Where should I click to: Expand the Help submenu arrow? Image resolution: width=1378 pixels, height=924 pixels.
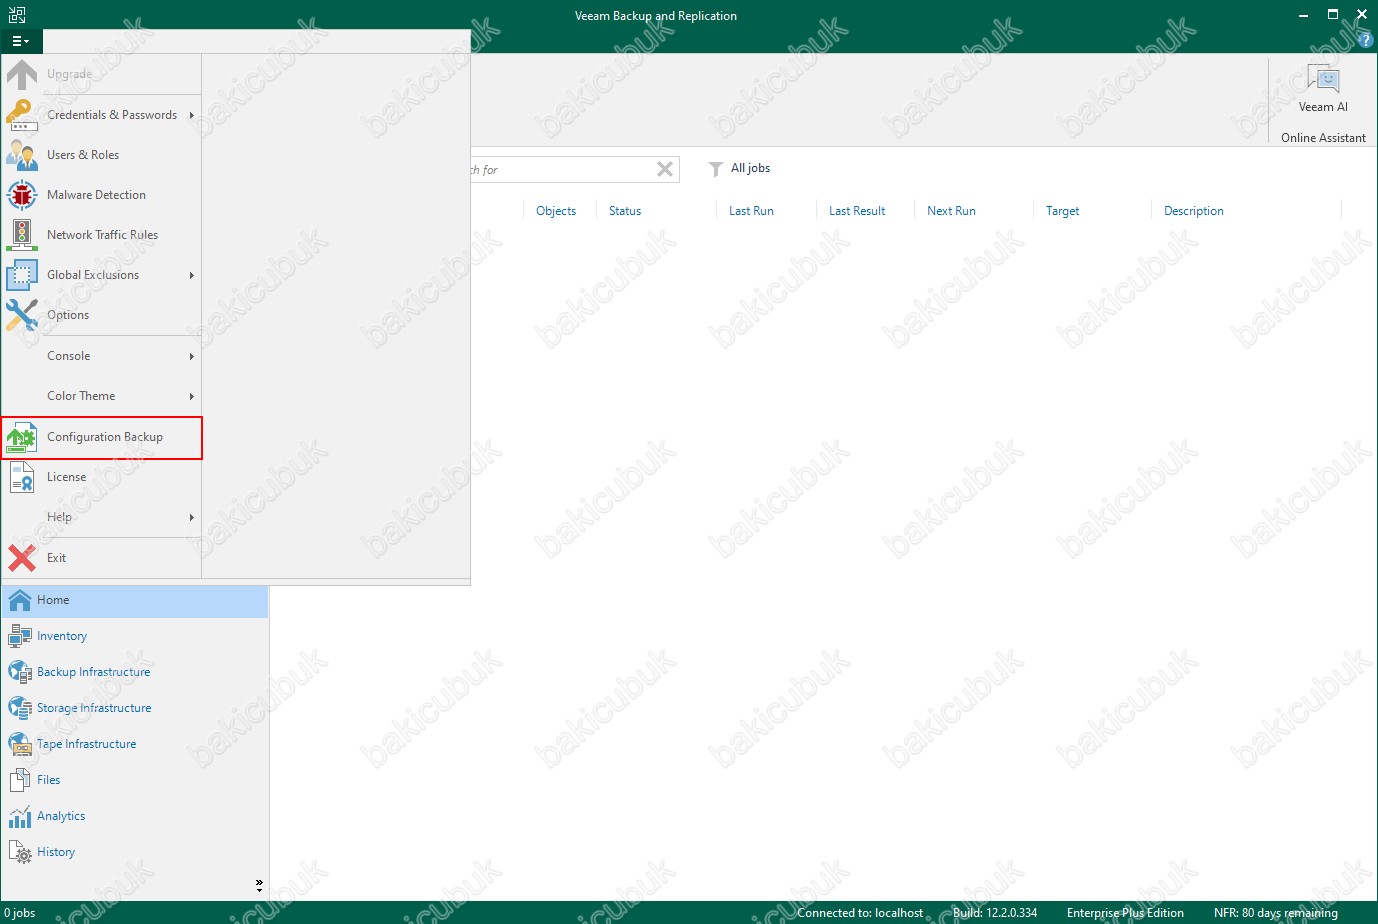click(192, 517)
